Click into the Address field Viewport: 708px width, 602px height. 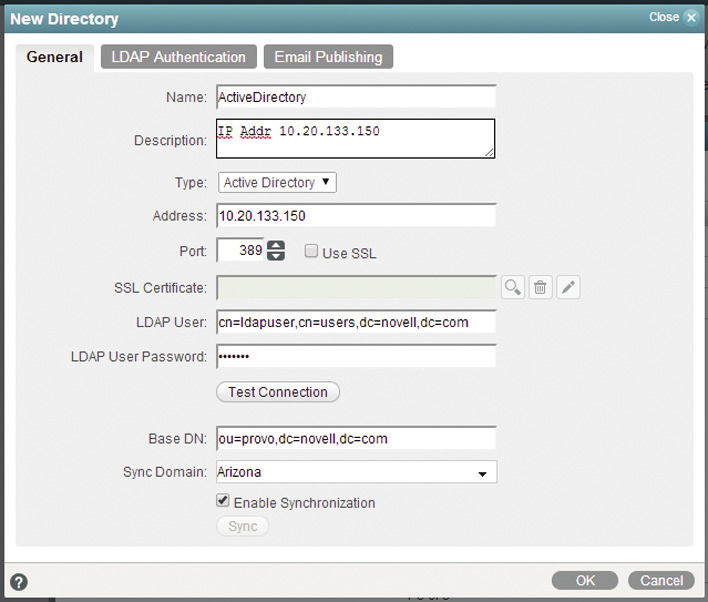pos(356,215)
